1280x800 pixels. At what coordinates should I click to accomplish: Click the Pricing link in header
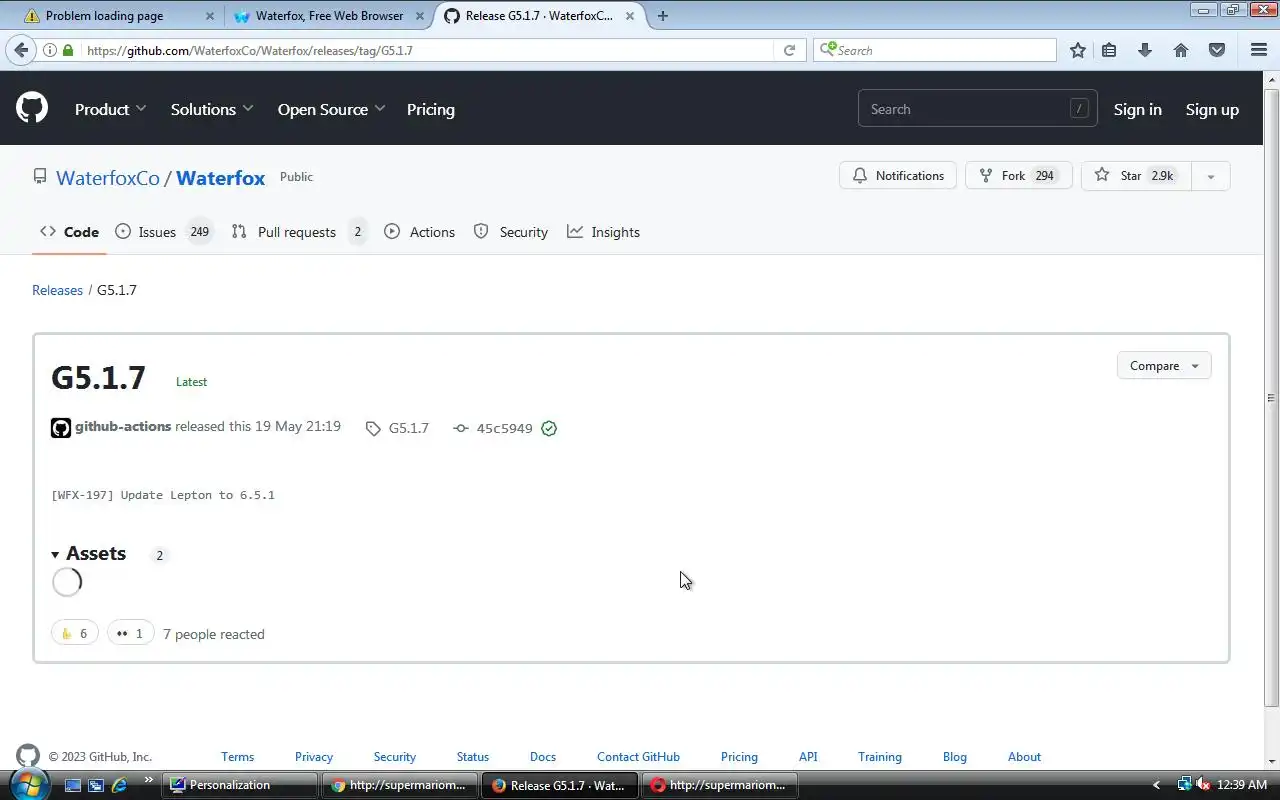430,109
